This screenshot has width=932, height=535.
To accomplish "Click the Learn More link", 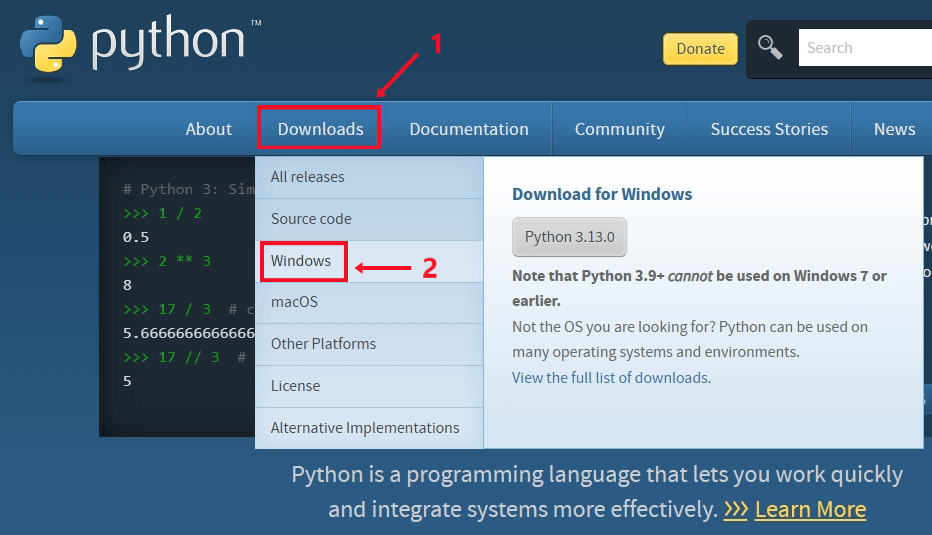I will click(810, 509).
